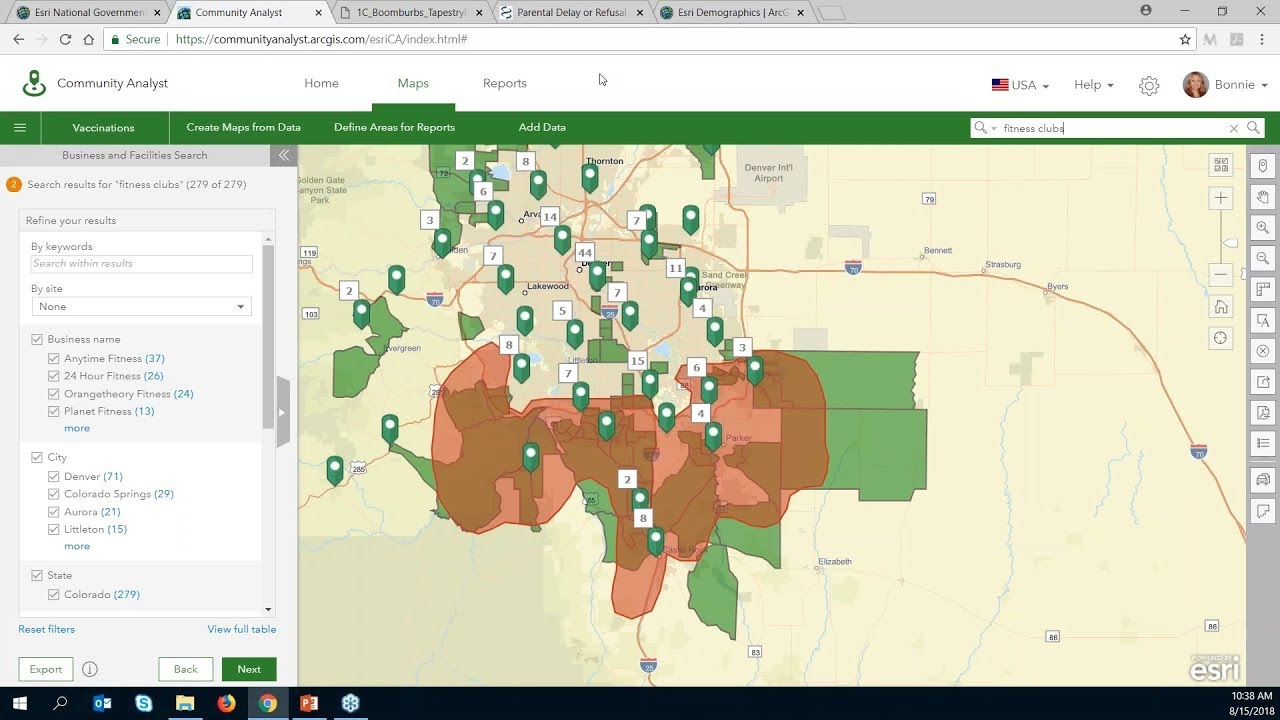The image size is (1280, 720).
Task: Click the car drive-time icon
Action: [x=1263, y=480]
